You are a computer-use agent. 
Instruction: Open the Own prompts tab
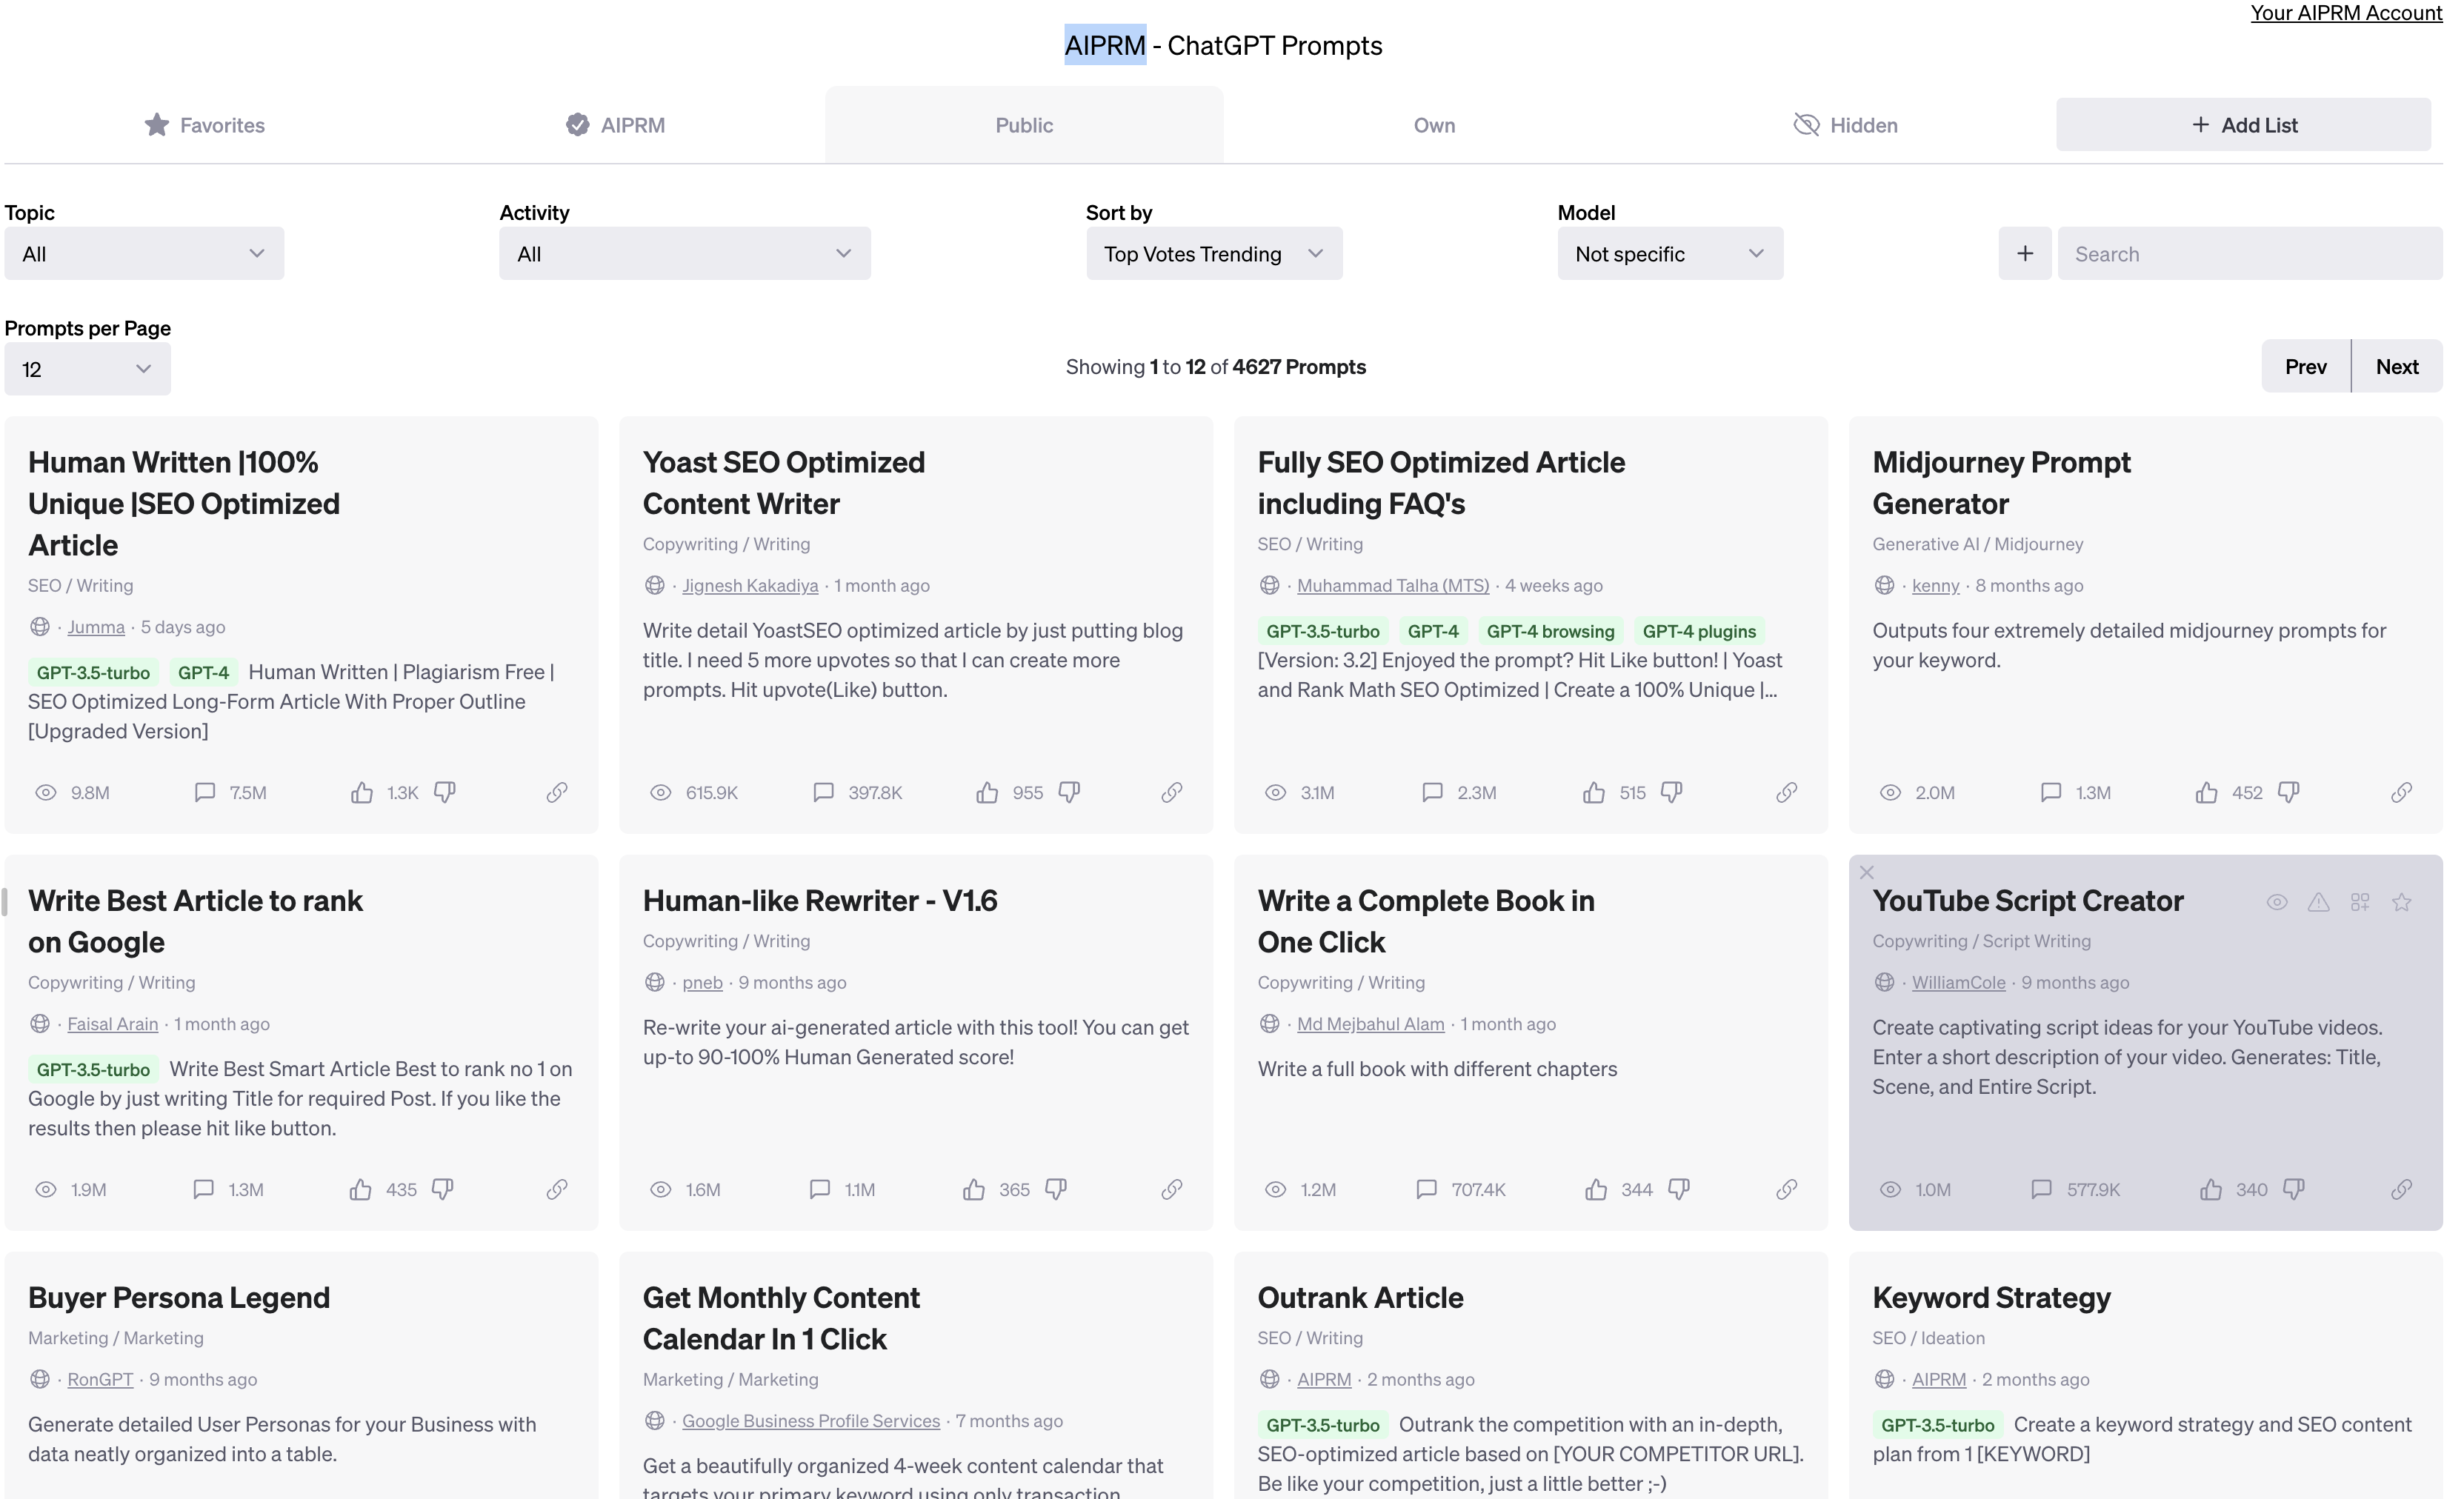tap(1434, 126)
